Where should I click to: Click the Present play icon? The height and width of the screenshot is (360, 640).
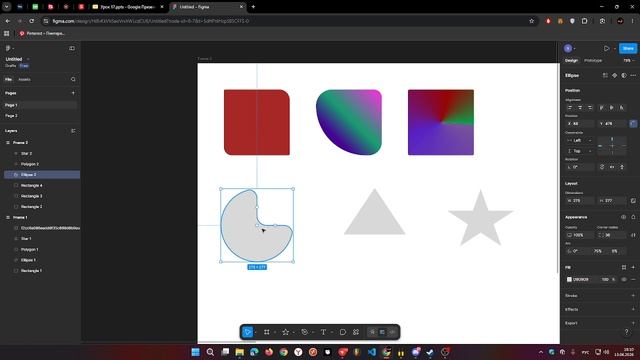click(607, 48)
